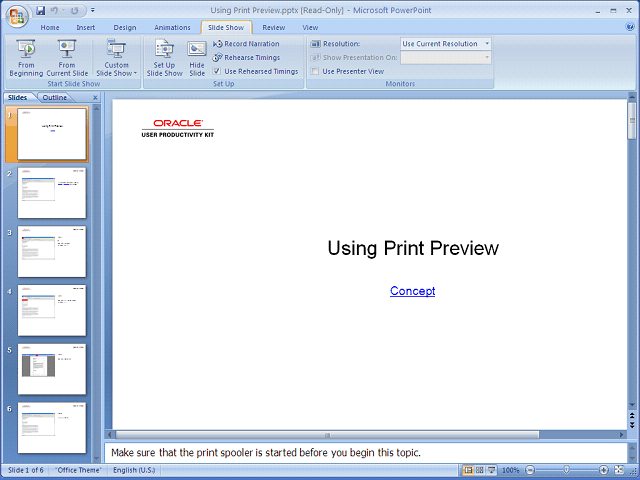Select slide 5 thumbnail
Image resolution: width=640 pixels, height=480 pixels.
(x=52, y=369)
